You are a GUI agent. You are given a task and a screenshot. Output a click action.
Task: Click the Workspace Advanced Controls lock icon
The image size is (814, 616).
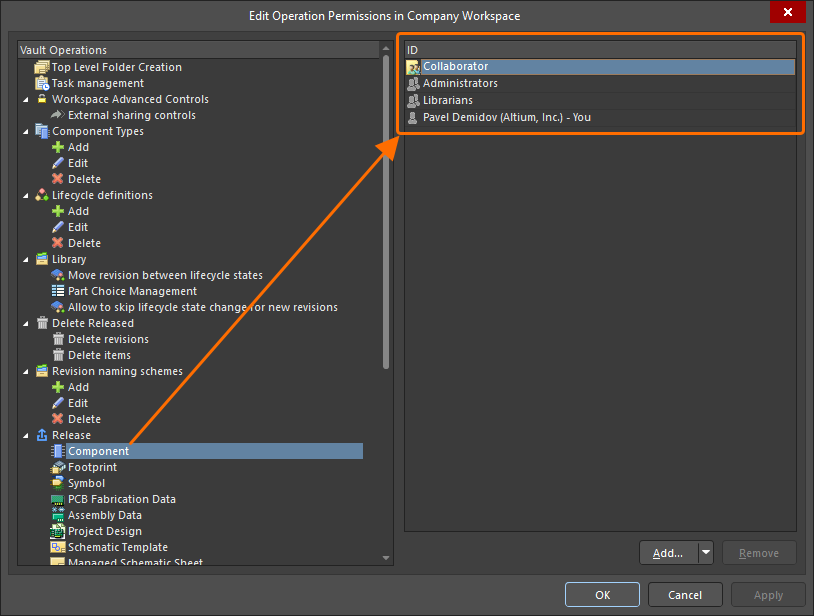tap(42, 99)
